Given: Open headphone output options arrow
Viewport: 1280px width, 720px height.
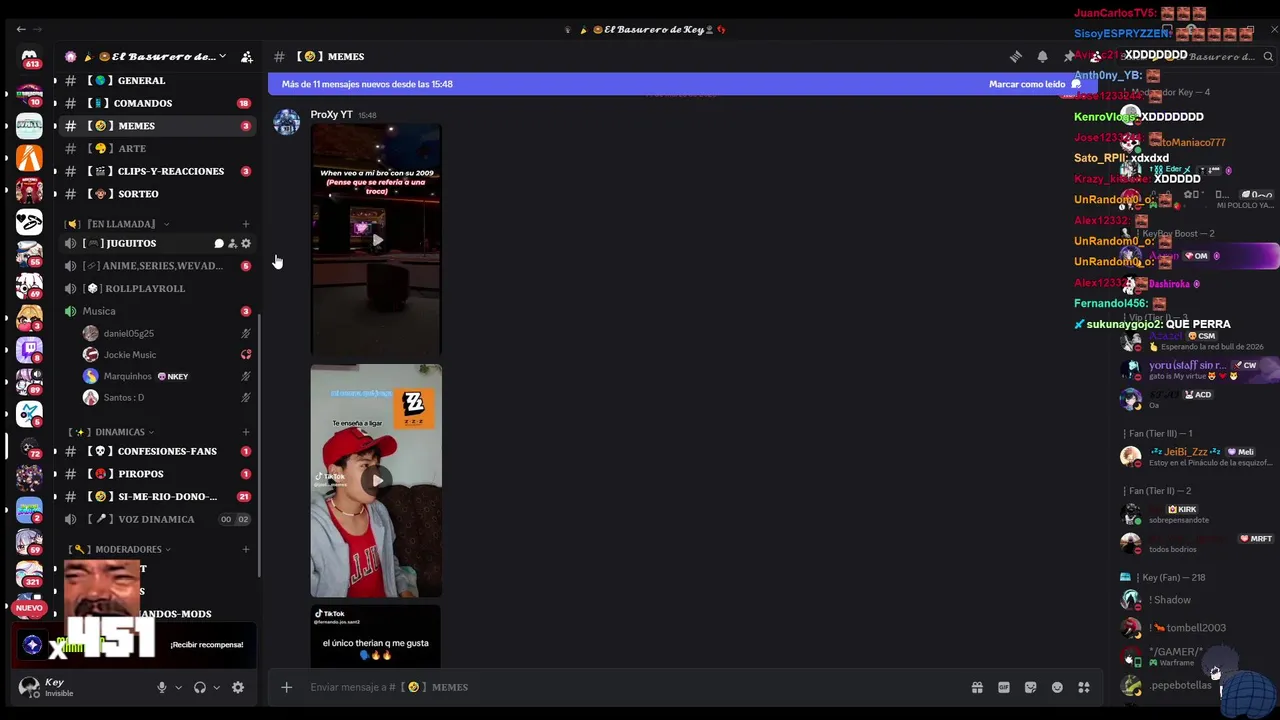Looking at the screenshot, I should (x=217, y=687).
